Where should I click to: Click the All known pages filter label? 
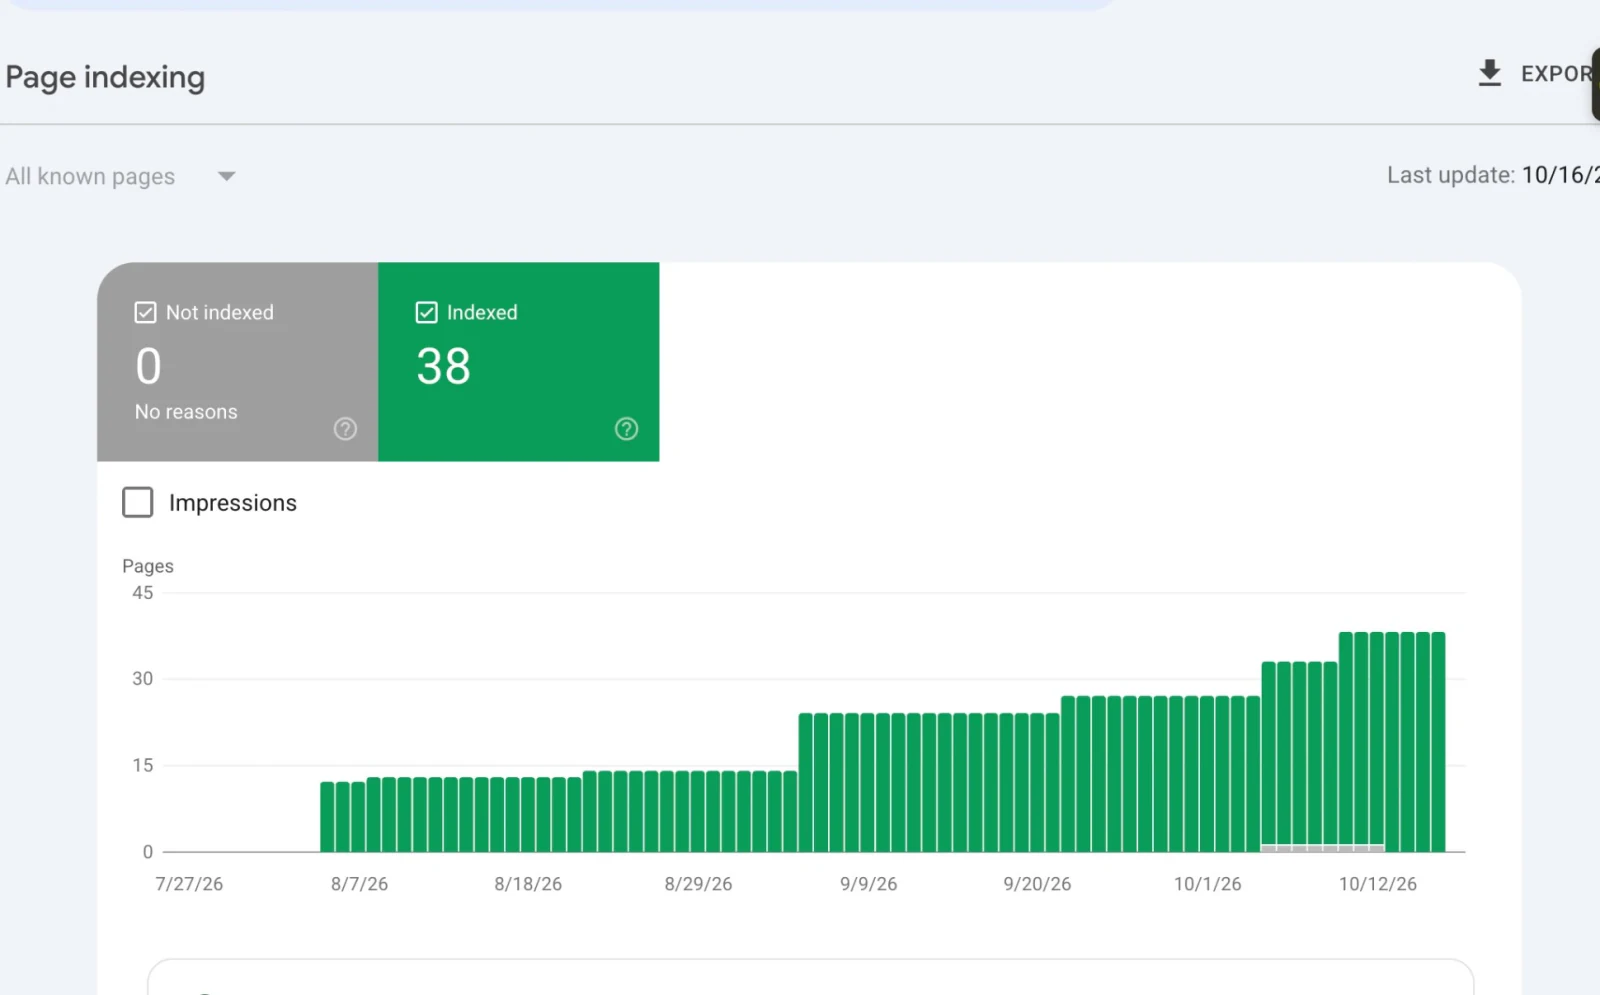point(90,176)
